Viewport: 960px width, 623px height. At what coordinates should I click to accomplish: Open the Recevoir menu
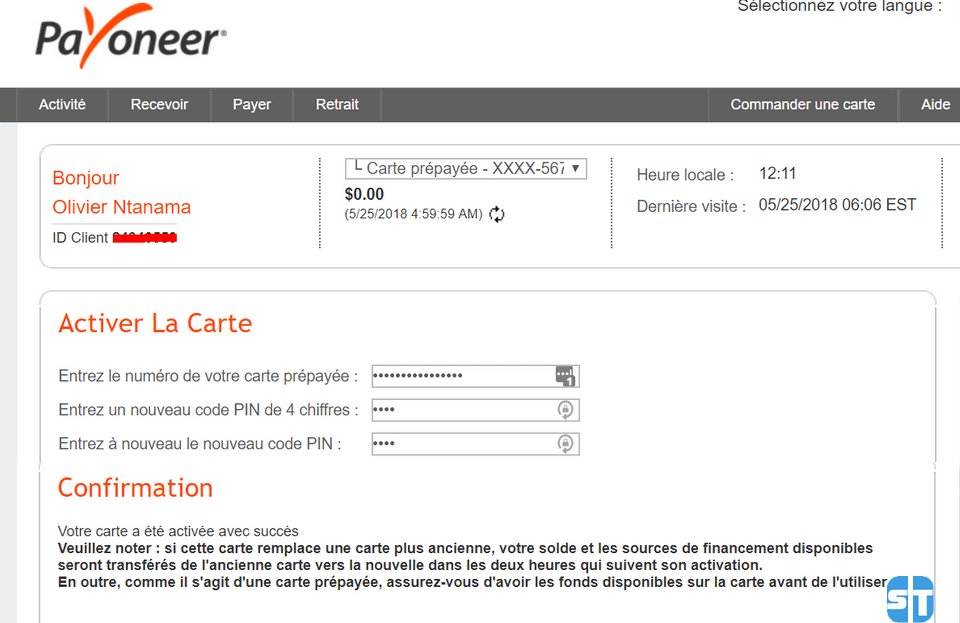(x=159, y=104)
